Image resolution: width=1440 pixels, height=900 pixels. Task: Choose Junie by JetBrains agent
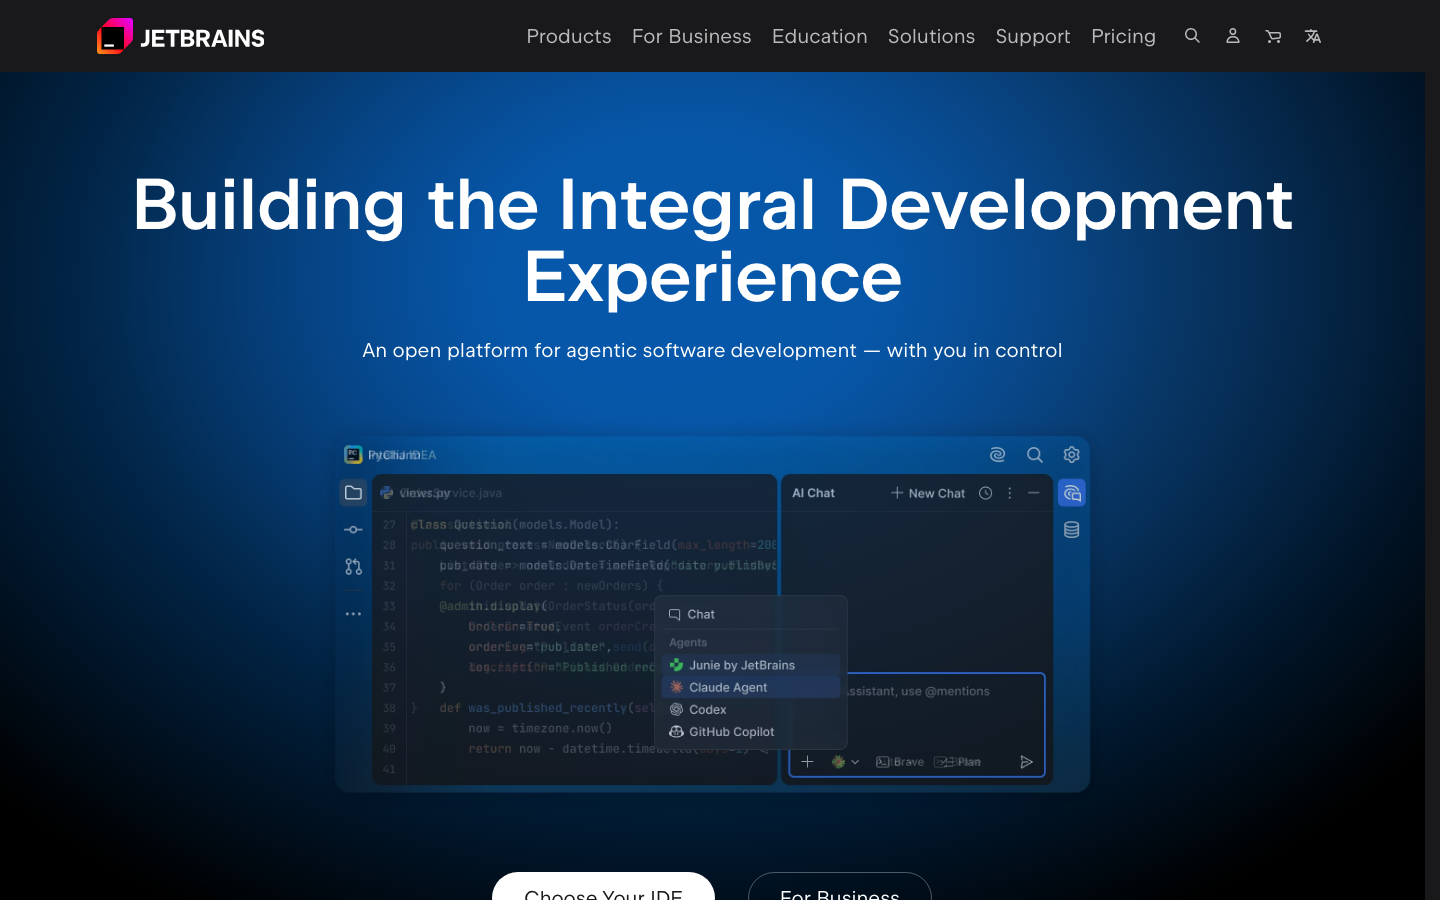[x=750, y=665]
